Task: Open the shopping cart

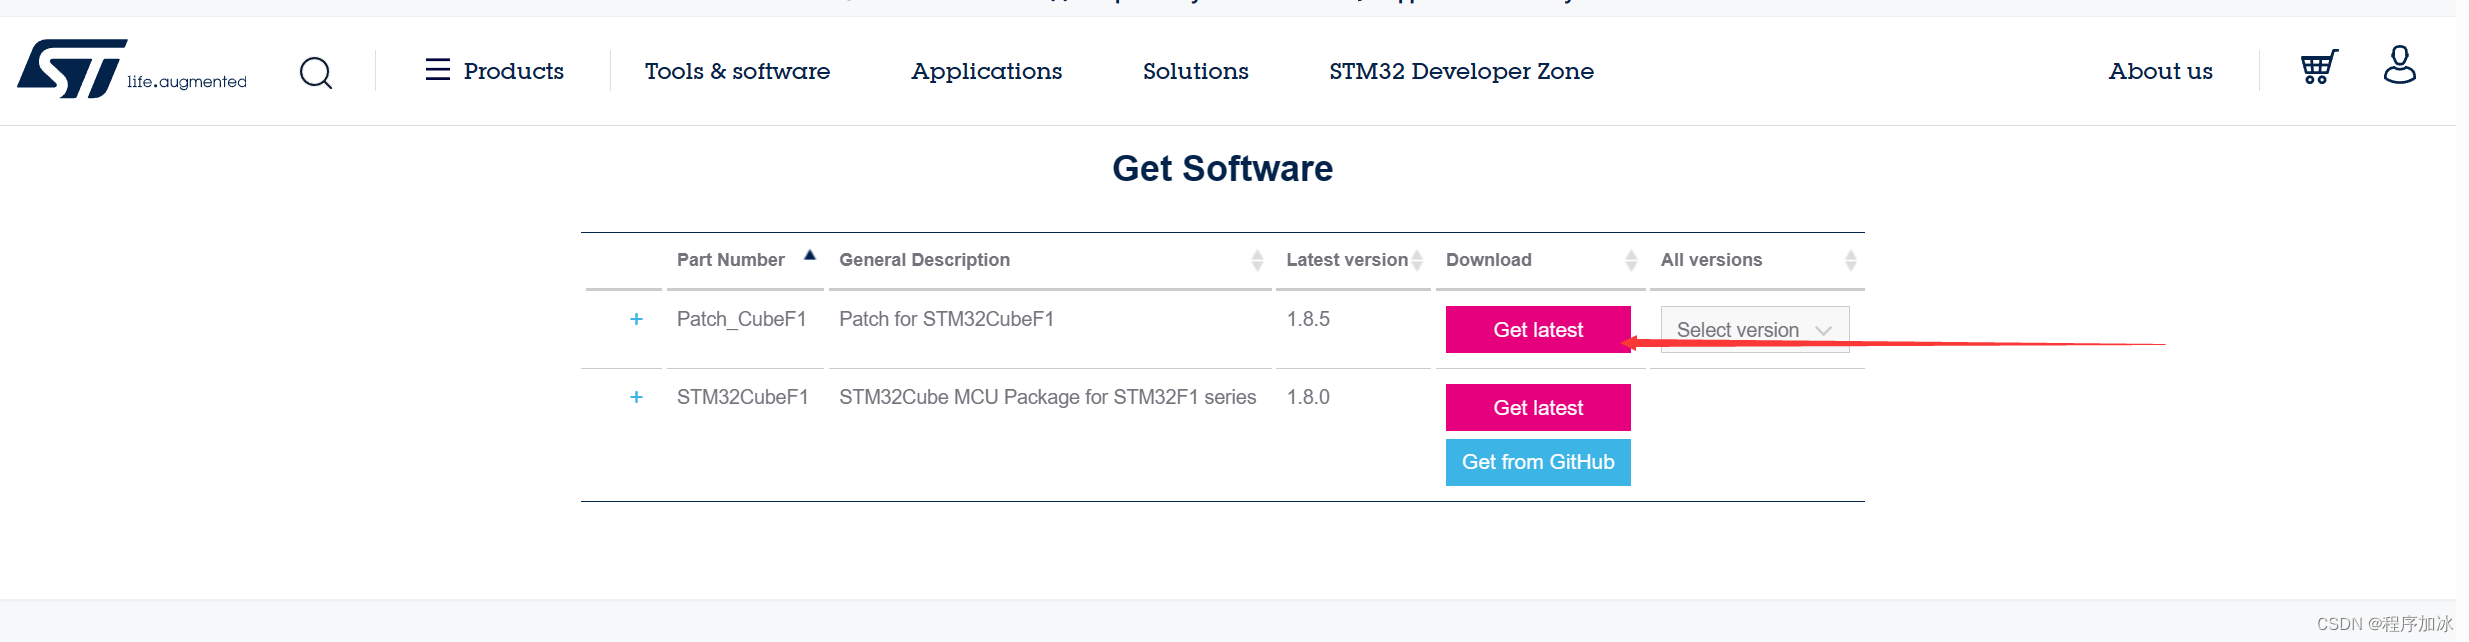Action: click(2319, 67)
